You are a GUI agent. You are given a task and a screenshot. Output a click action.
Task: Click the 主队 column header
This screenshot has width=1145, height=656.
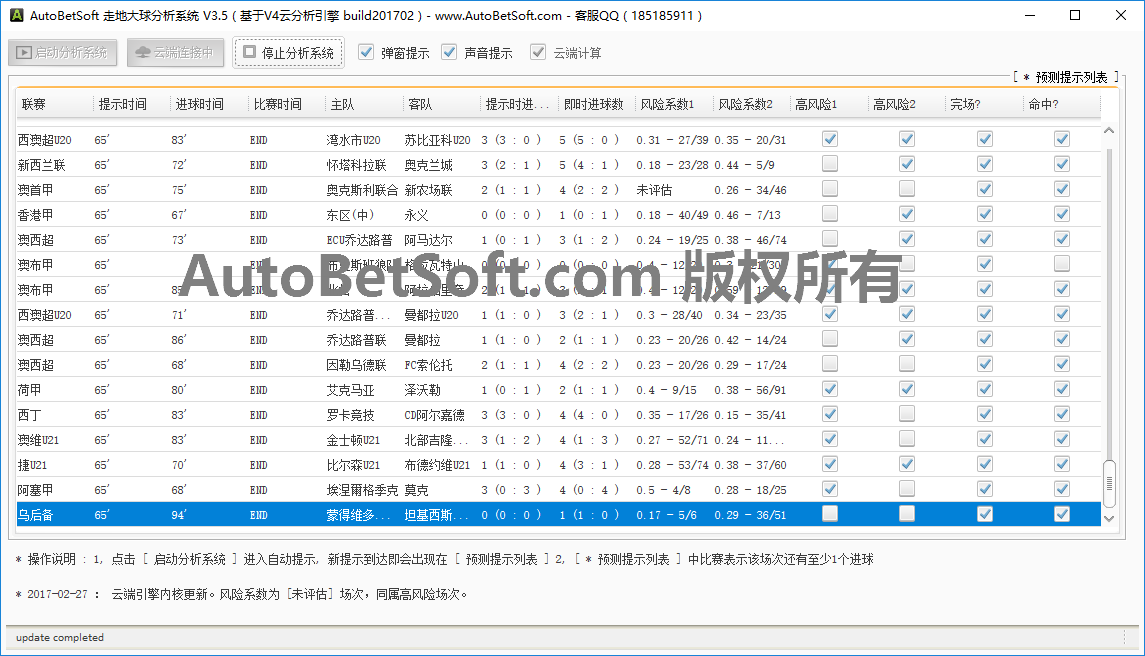point(364,104)
